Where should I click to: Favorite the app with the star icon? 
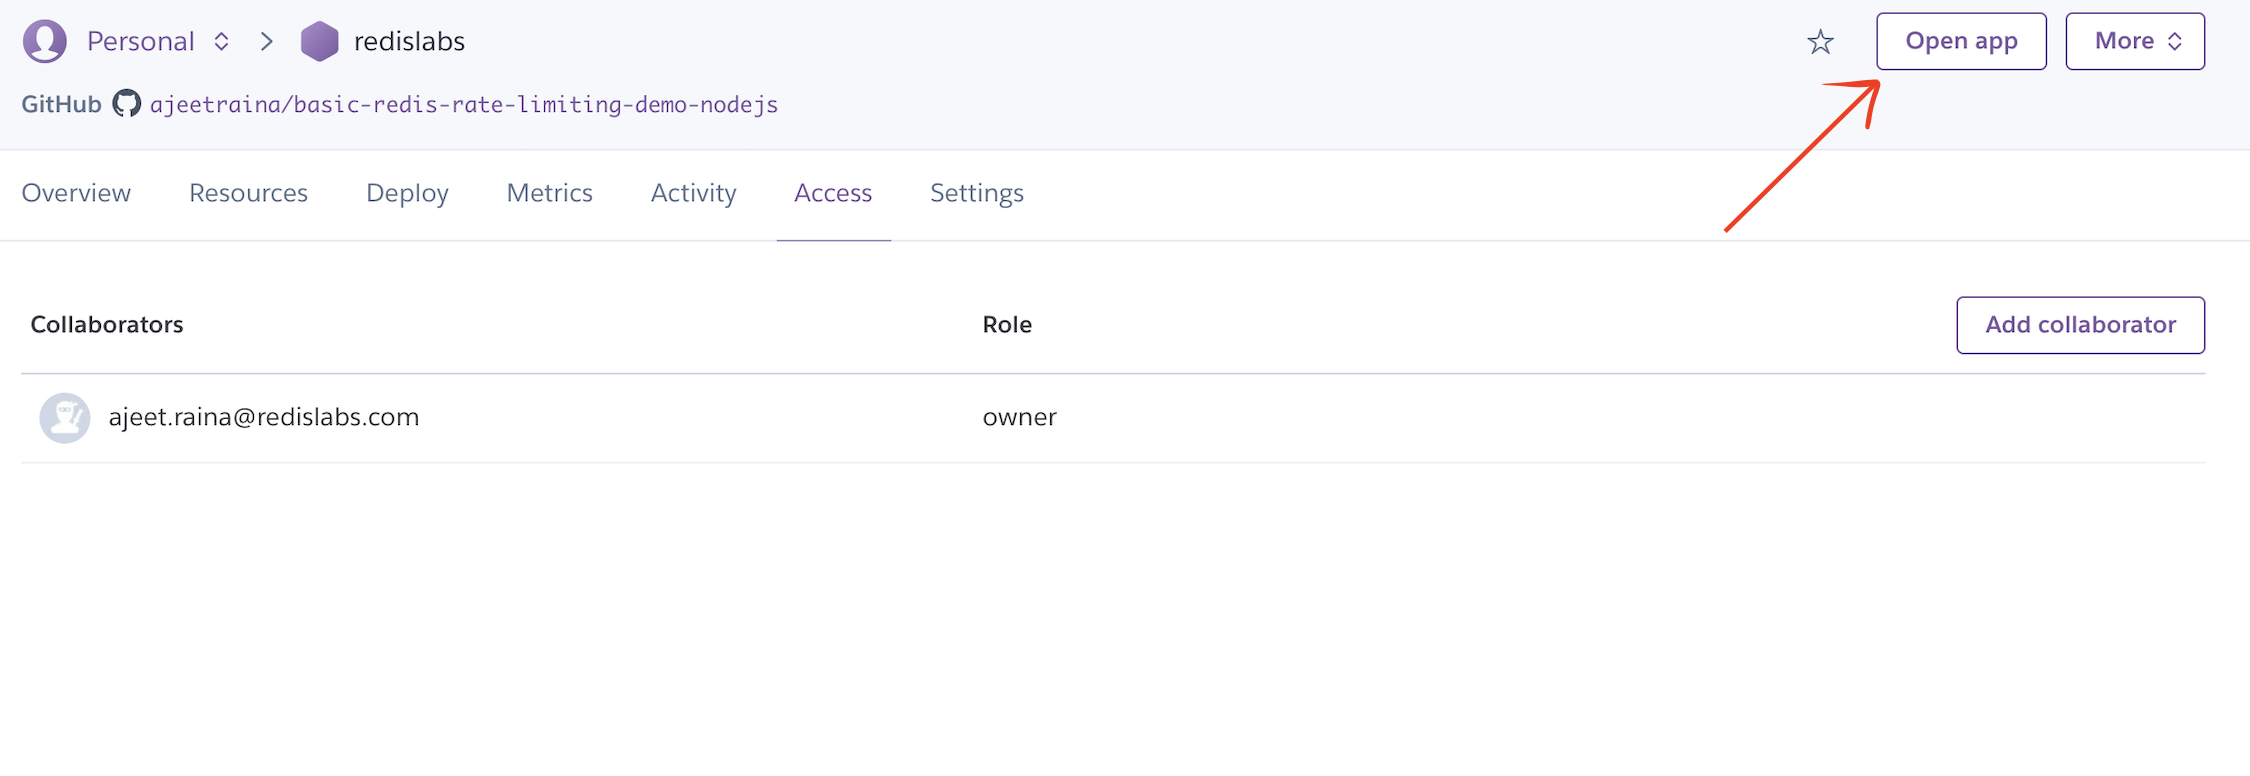point(1820,42)
